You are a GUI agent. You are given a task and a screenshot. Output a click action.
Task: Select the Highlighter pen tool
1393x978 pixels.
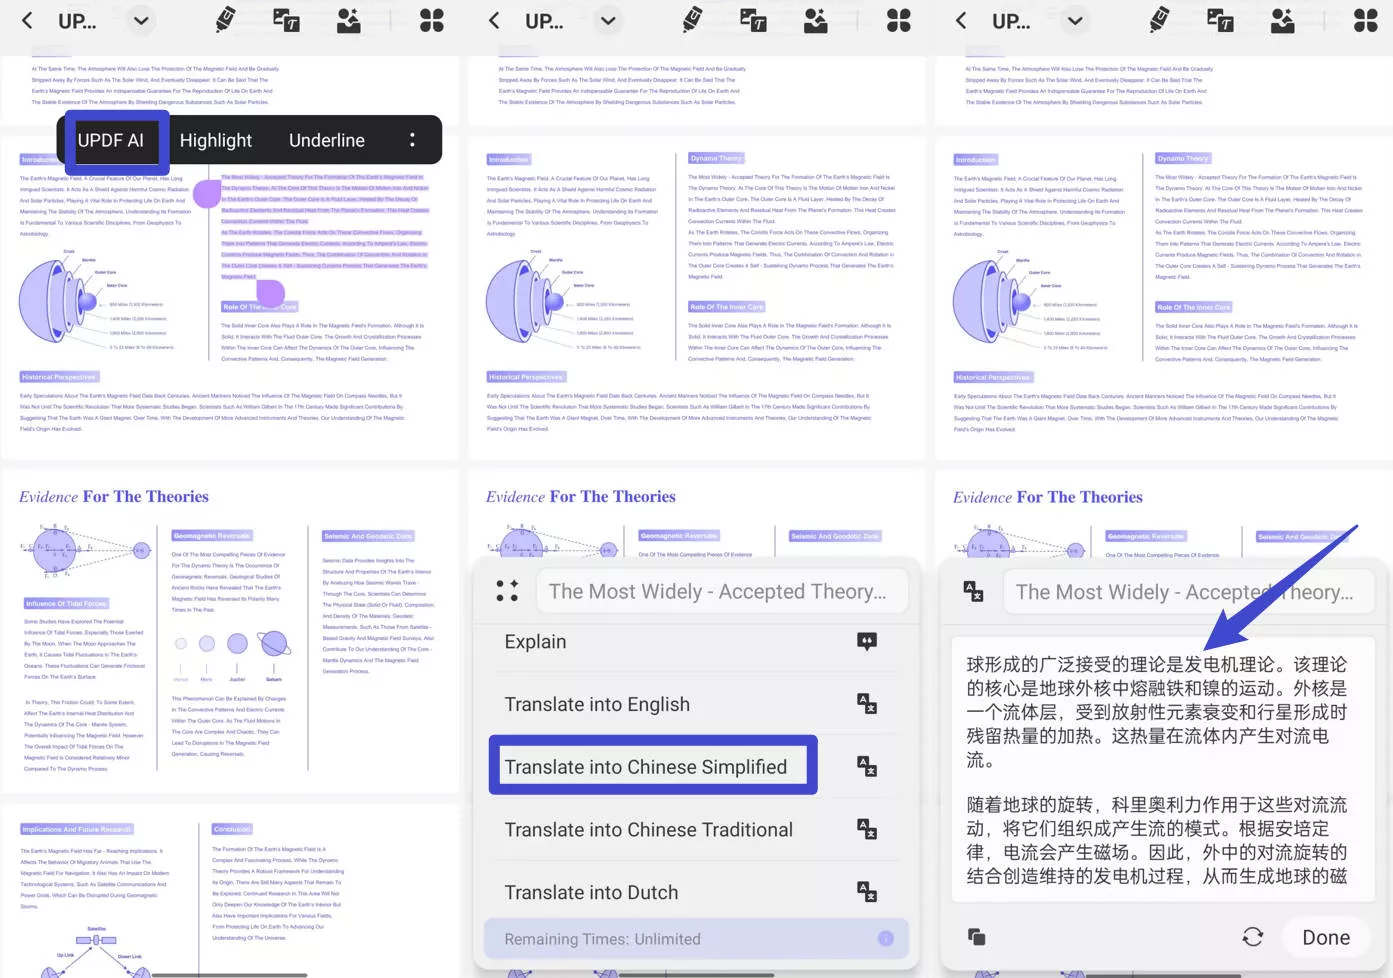(223, 20)
